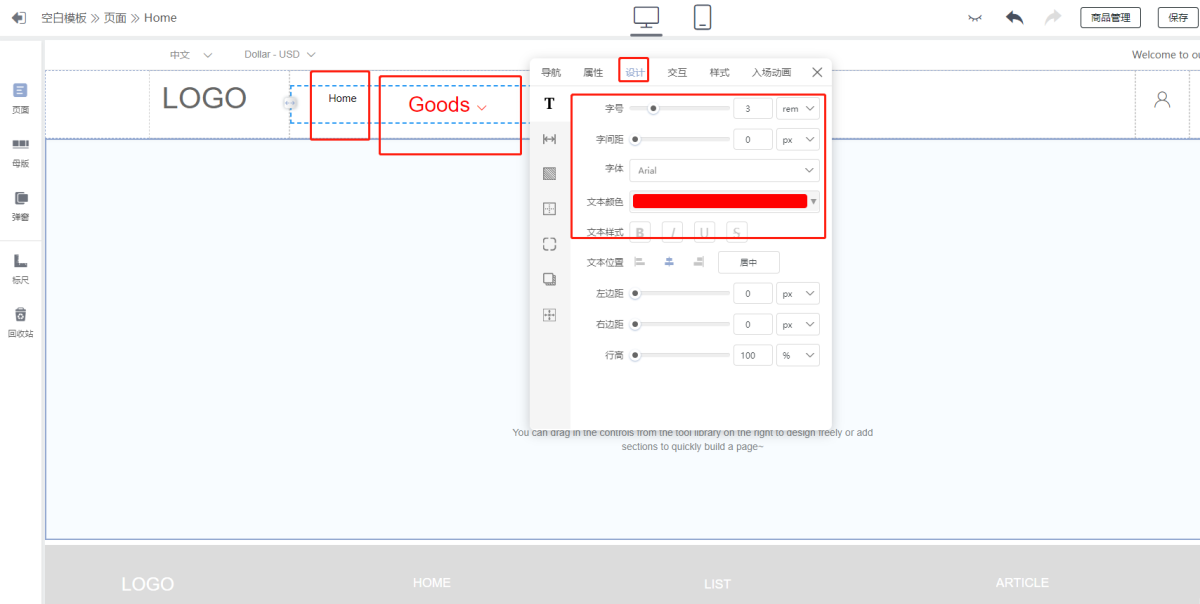Click the 商品管理 button

point(1110,18)
